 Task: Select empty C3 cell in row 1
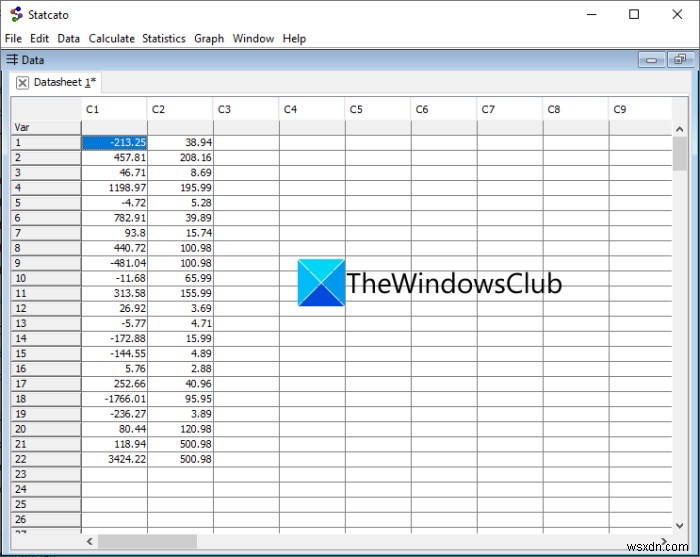246,143
